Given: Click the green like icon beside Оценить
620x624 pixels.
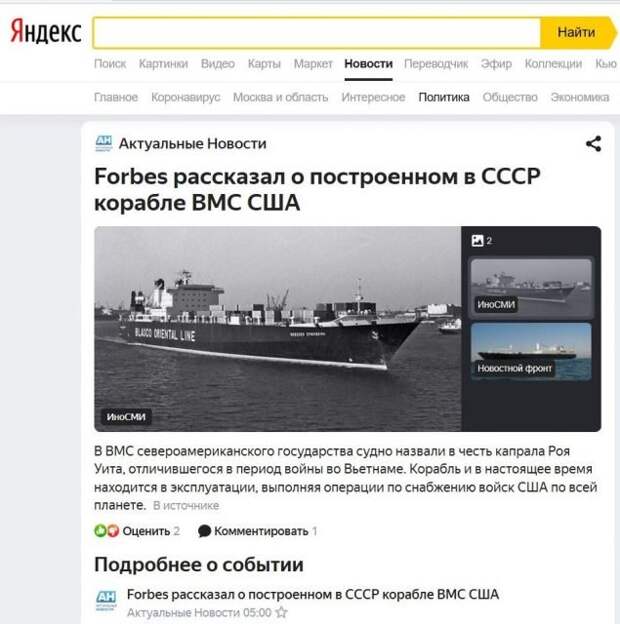Looking at the screenshot, I should [100, 530].
